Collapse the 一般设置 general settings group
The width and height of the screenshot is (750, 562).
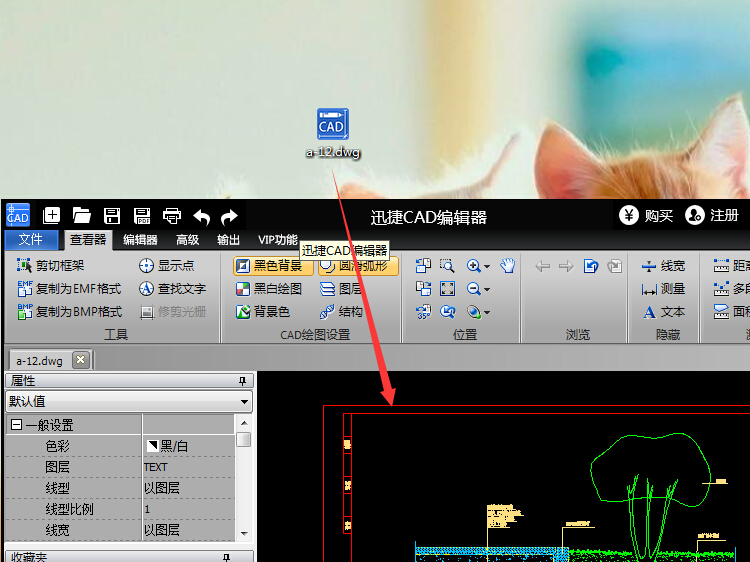16,424
